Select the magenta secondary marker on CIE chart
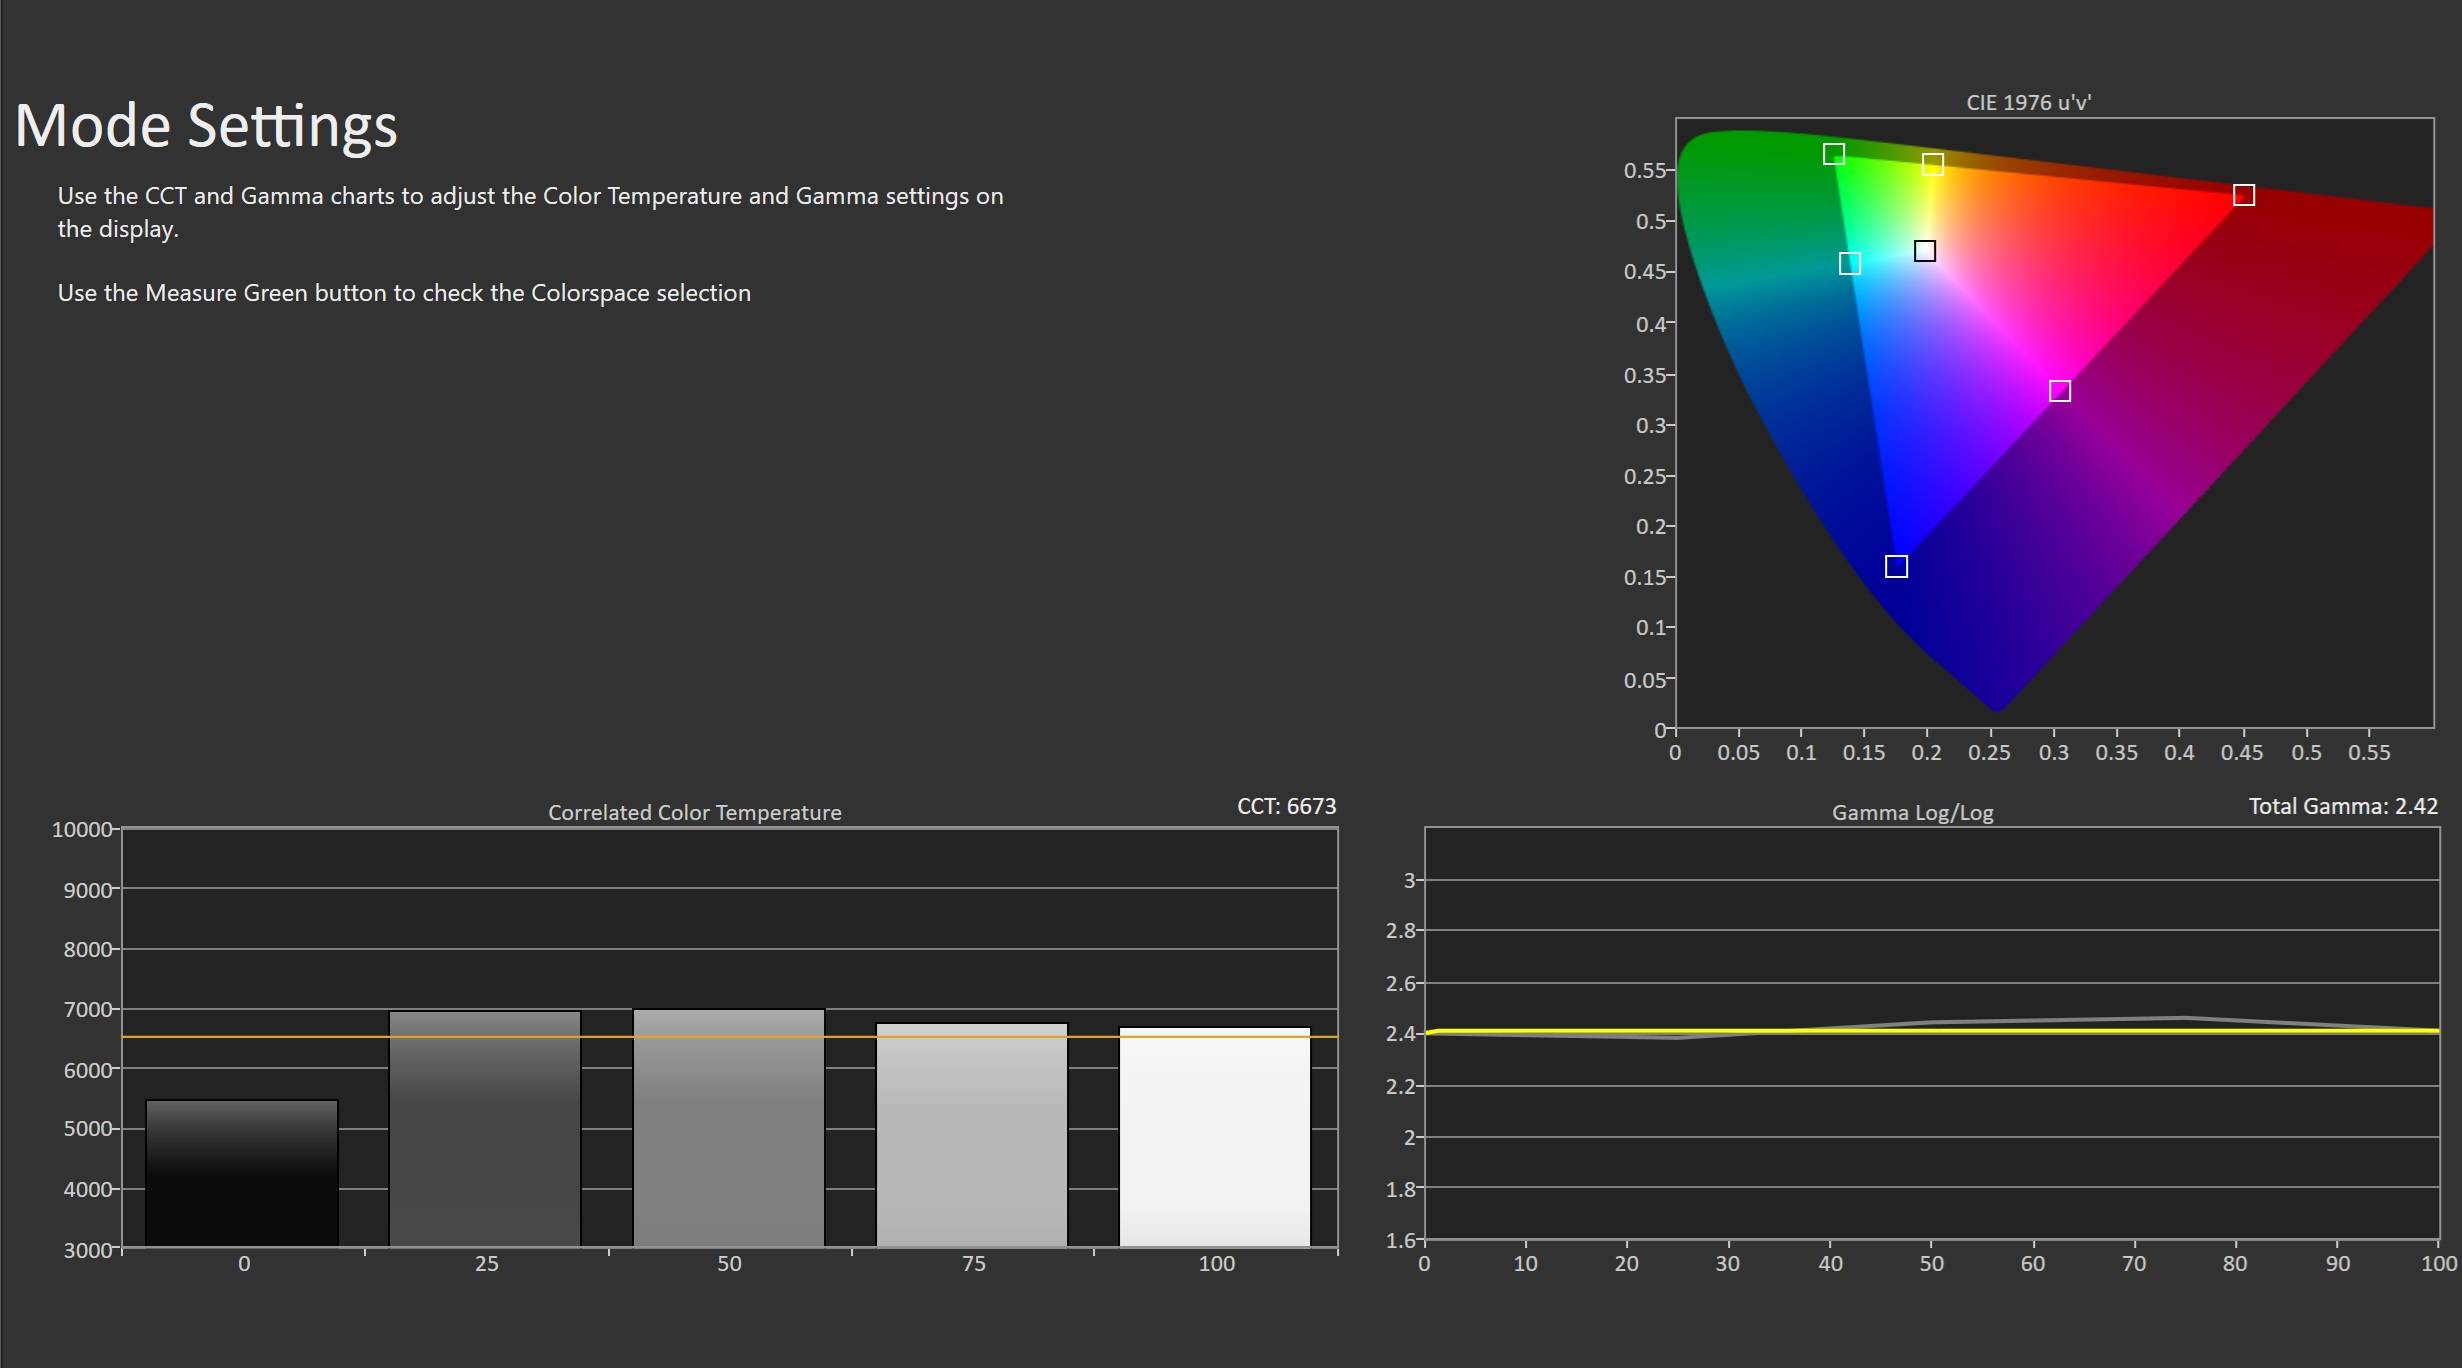The height and width of the screenshot is (1368, 2462). [x=2059, y=391]
